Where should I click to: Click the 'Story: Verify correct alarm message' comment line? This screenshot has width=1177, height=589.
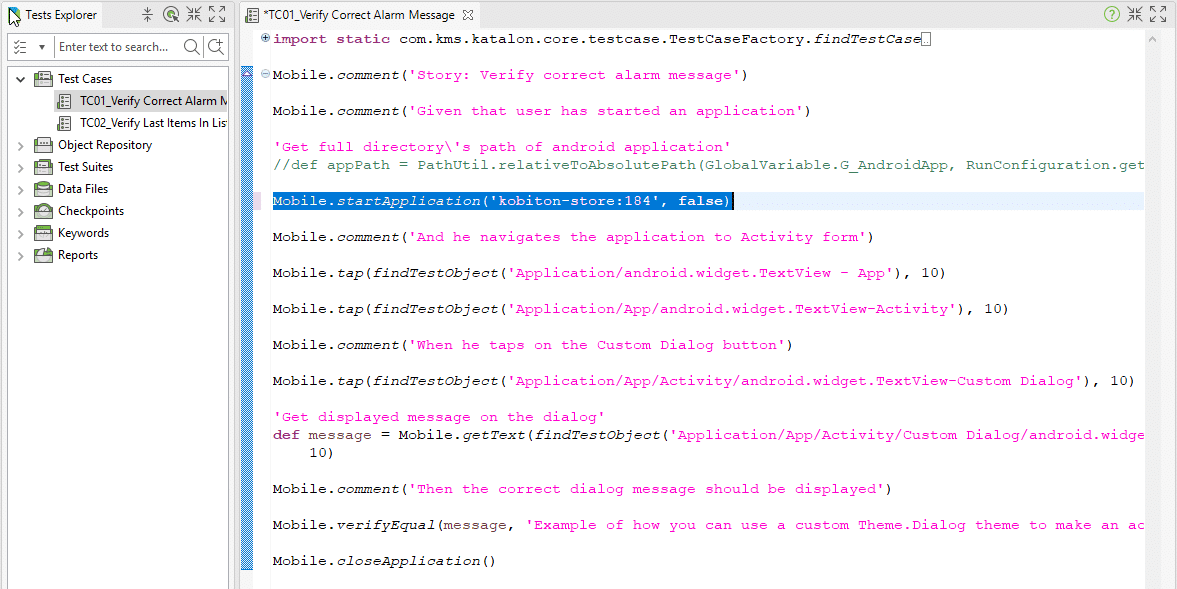(x=510, y=75)
